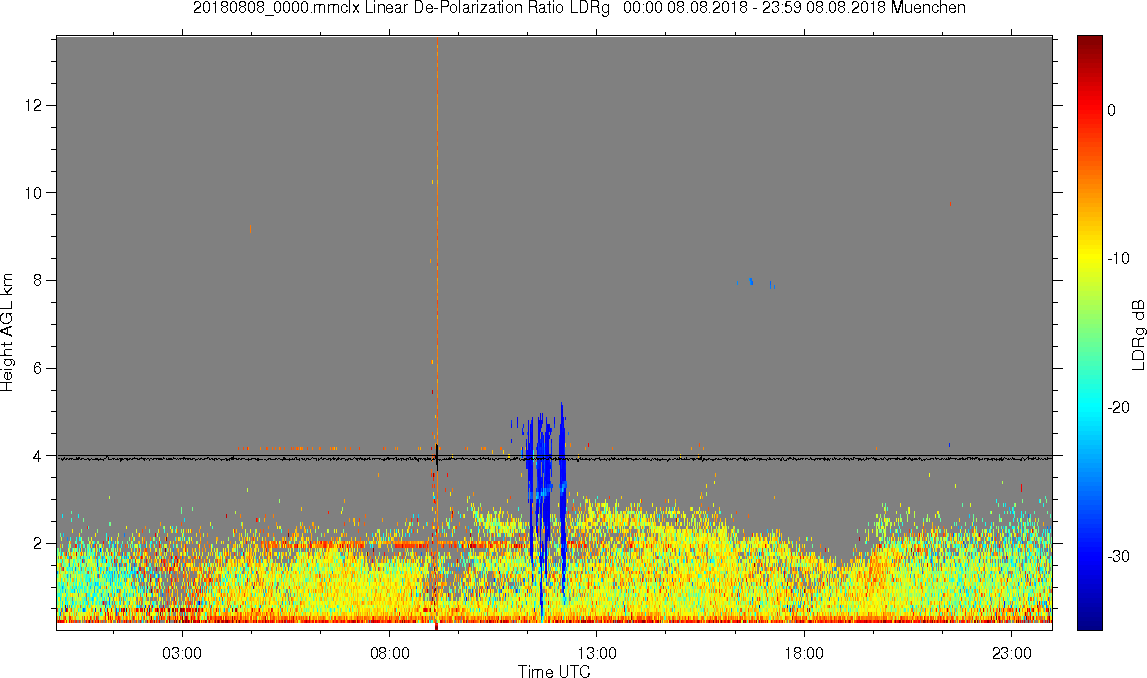Click the dark blue bottom of colorbar
The image size is (1147, 678).
point(1089,622)
